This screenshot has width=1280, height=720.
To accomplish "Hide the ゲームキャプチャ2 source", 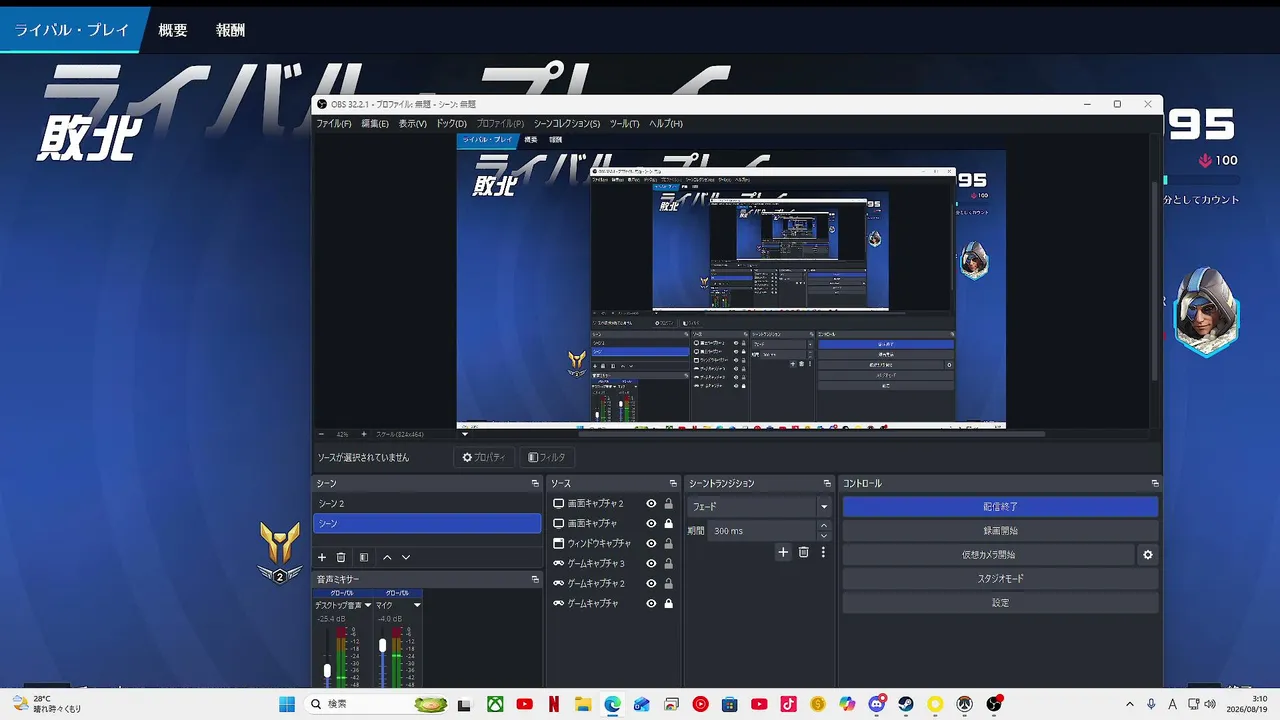I will pyautogui.click(x=651, y=584).
